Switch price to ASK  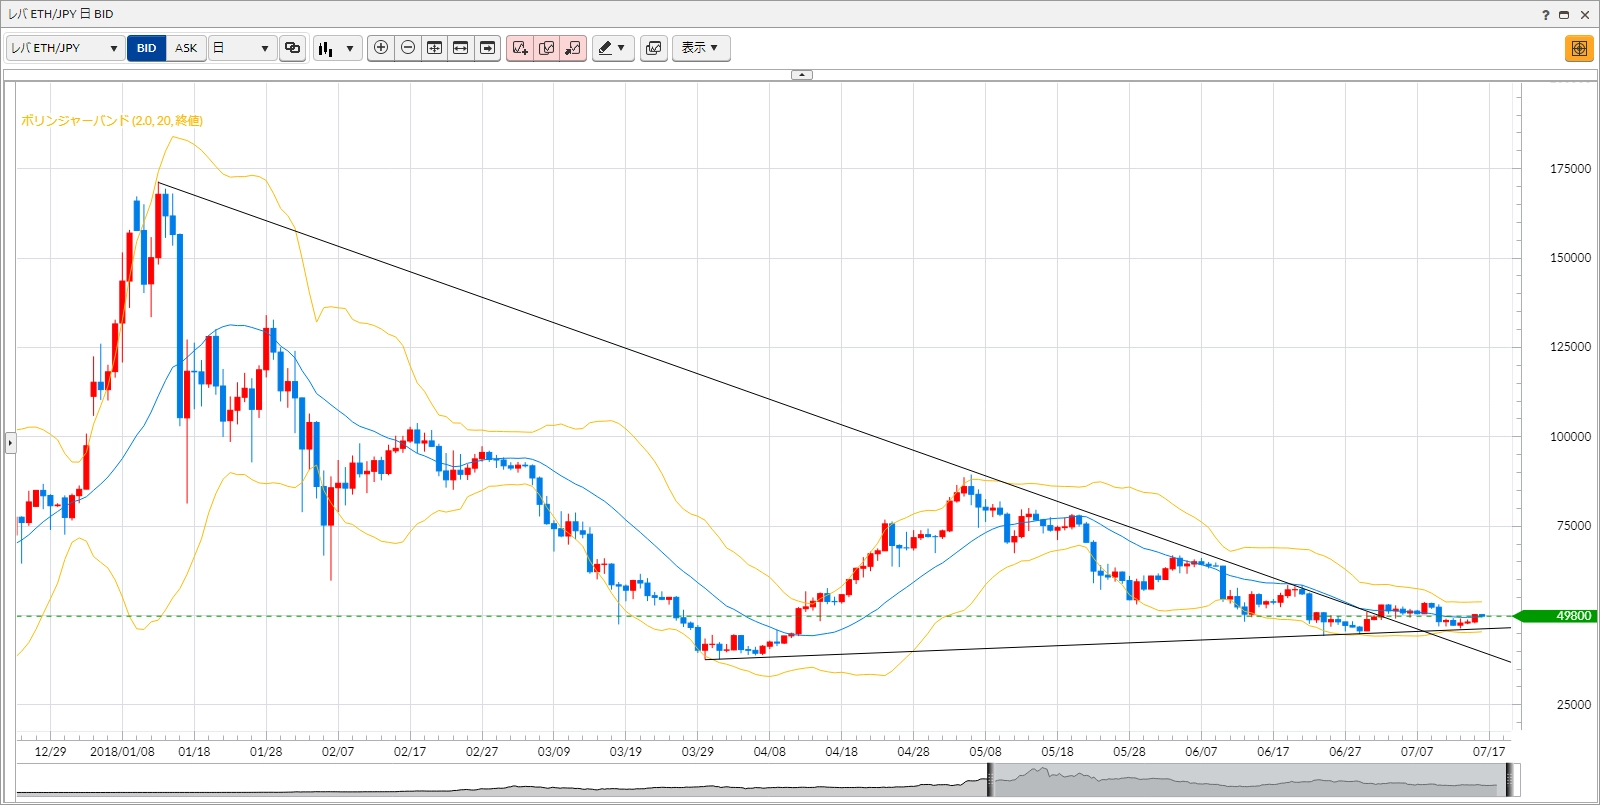pyautogui.click(x=186, y=48)
